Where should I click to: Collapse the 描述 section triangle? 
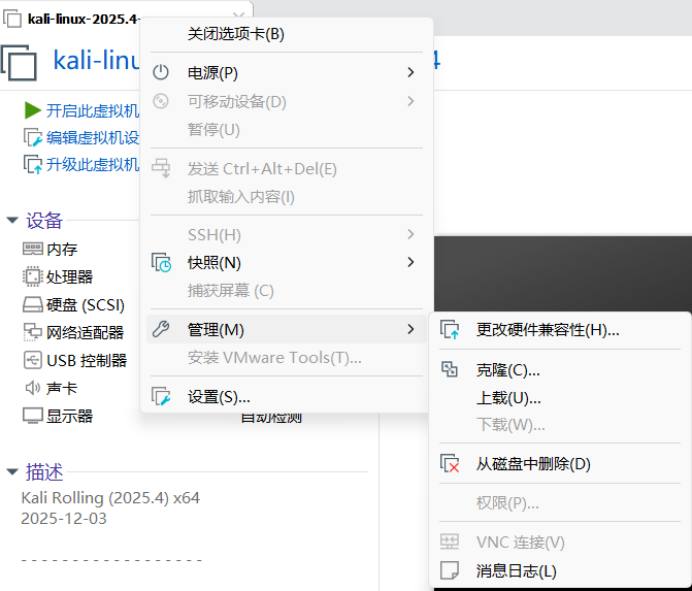[x=12, y=472]
